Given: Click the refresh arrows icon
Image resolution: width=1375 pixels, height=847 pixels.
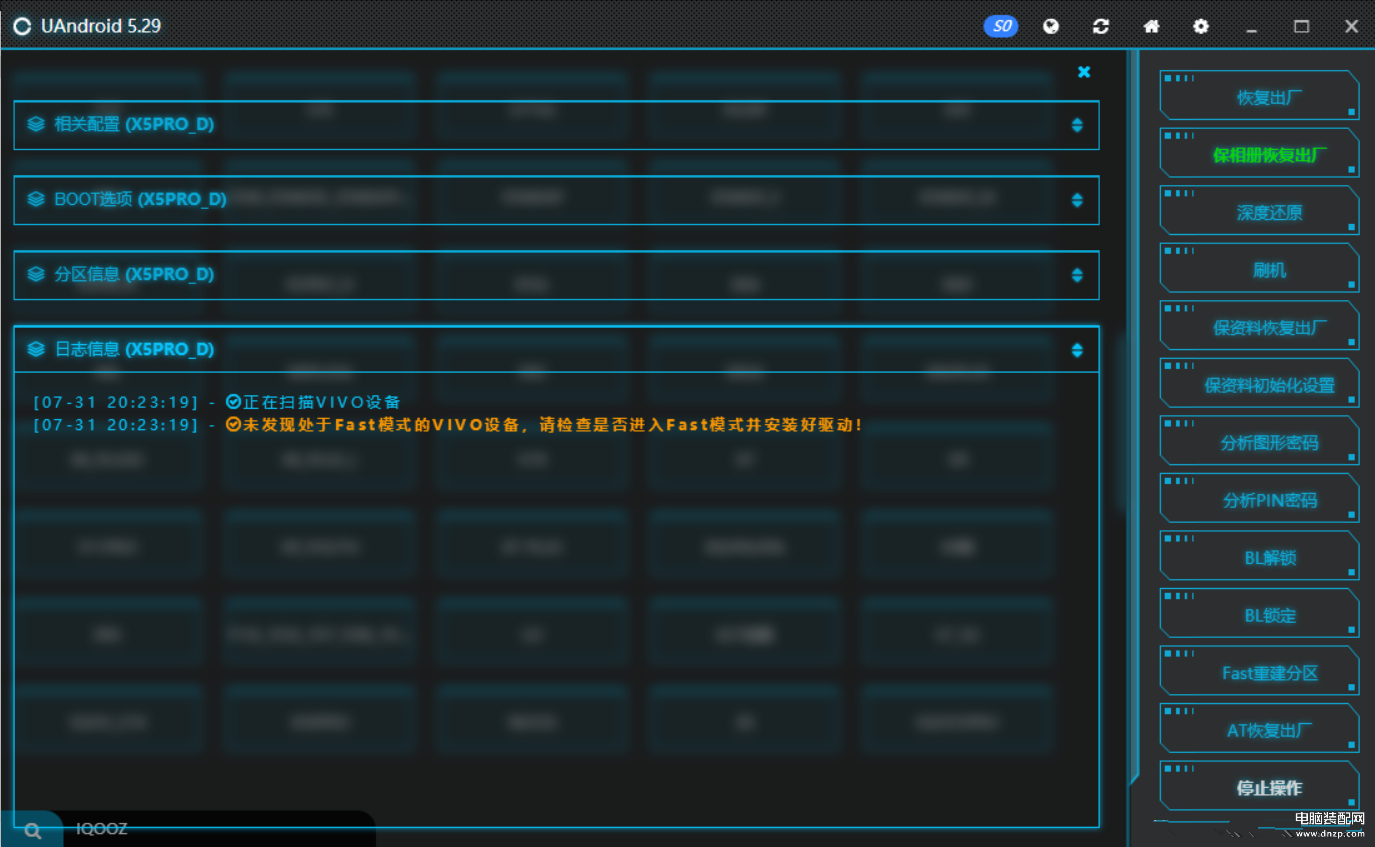Looking at the screenshot, I should (x=1101, y=27).
